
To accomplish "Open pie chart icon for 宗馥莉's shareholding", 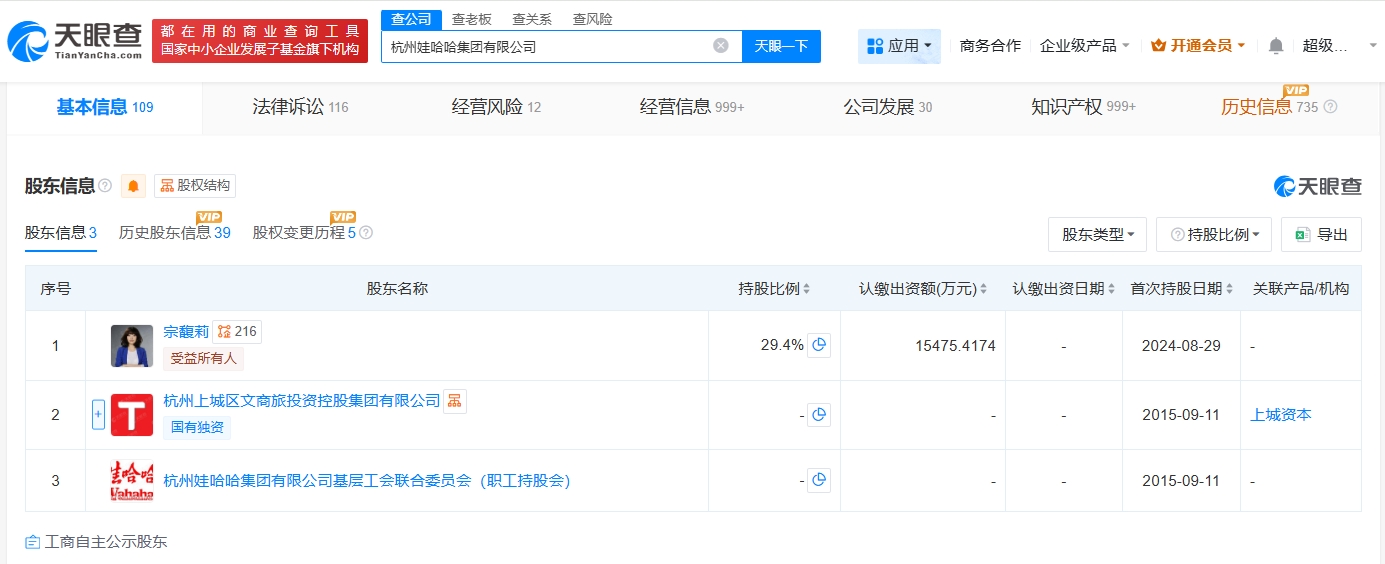I will pyautogui.click(x=819, y=345).
